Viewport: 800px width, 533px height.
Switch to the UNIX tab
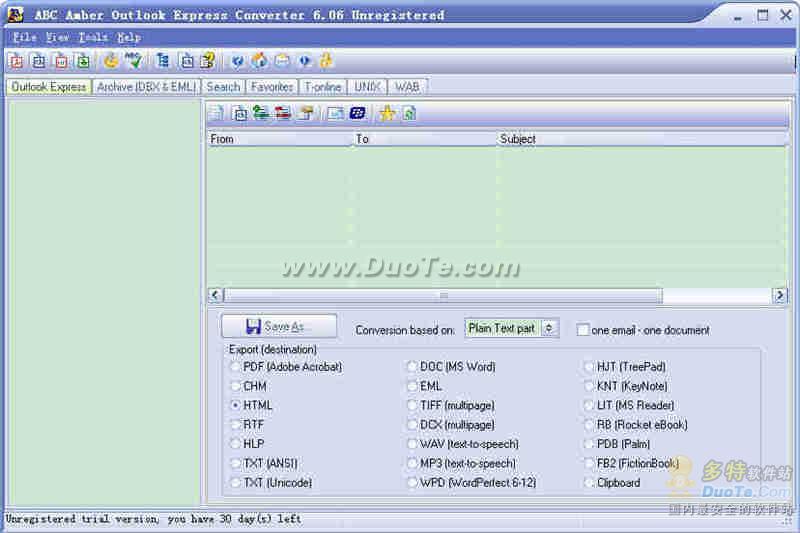point(367,87)
